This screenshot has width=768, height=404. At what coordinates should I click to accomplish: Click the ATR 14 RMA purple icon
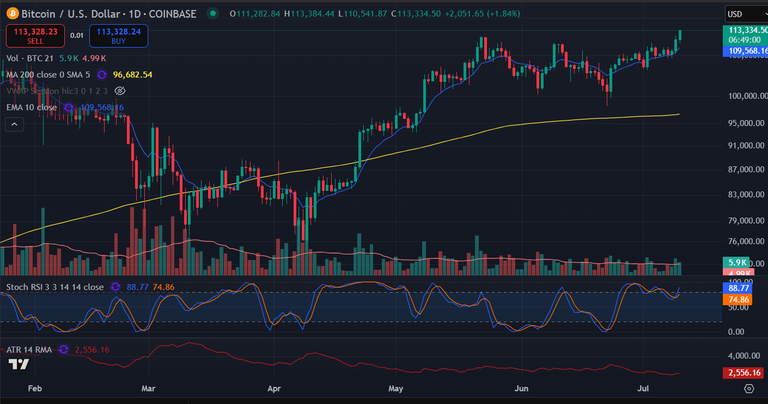[x=63, y=349]
